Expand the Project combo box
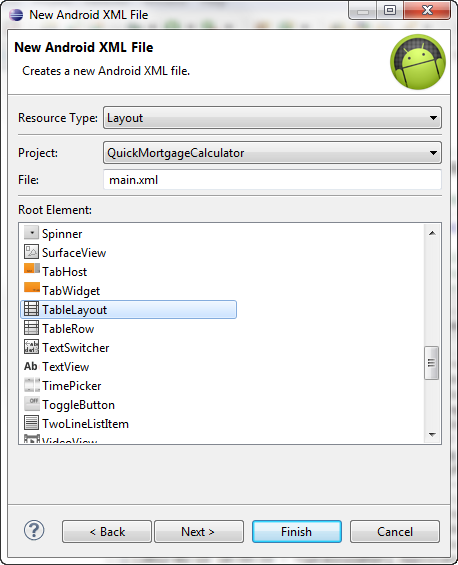 pyautogui.click(x=272, y=153)
